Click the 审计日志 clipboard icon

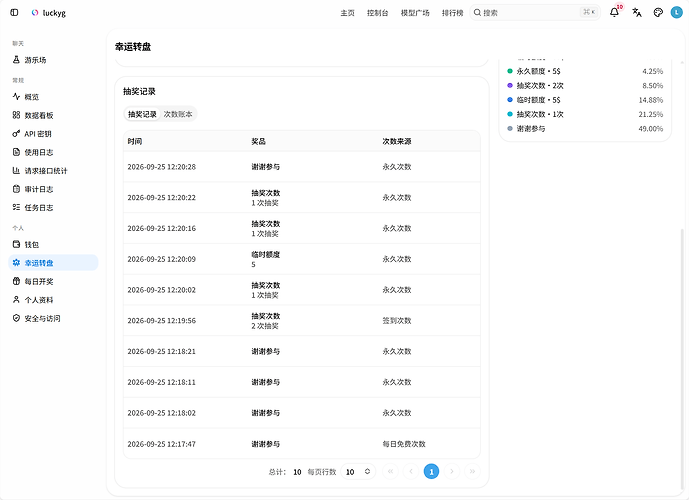click(x=16, y=189)
